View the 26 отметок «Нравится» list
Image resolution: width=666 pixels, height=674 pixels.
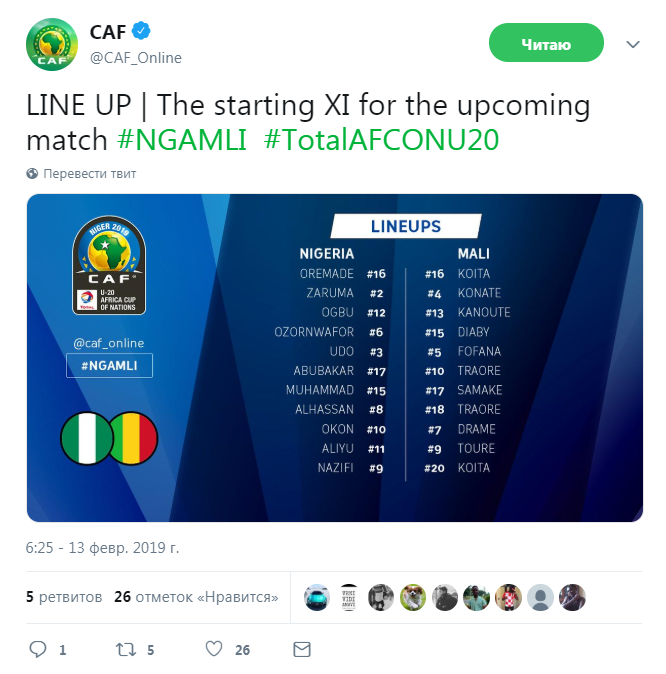[196, 597]
